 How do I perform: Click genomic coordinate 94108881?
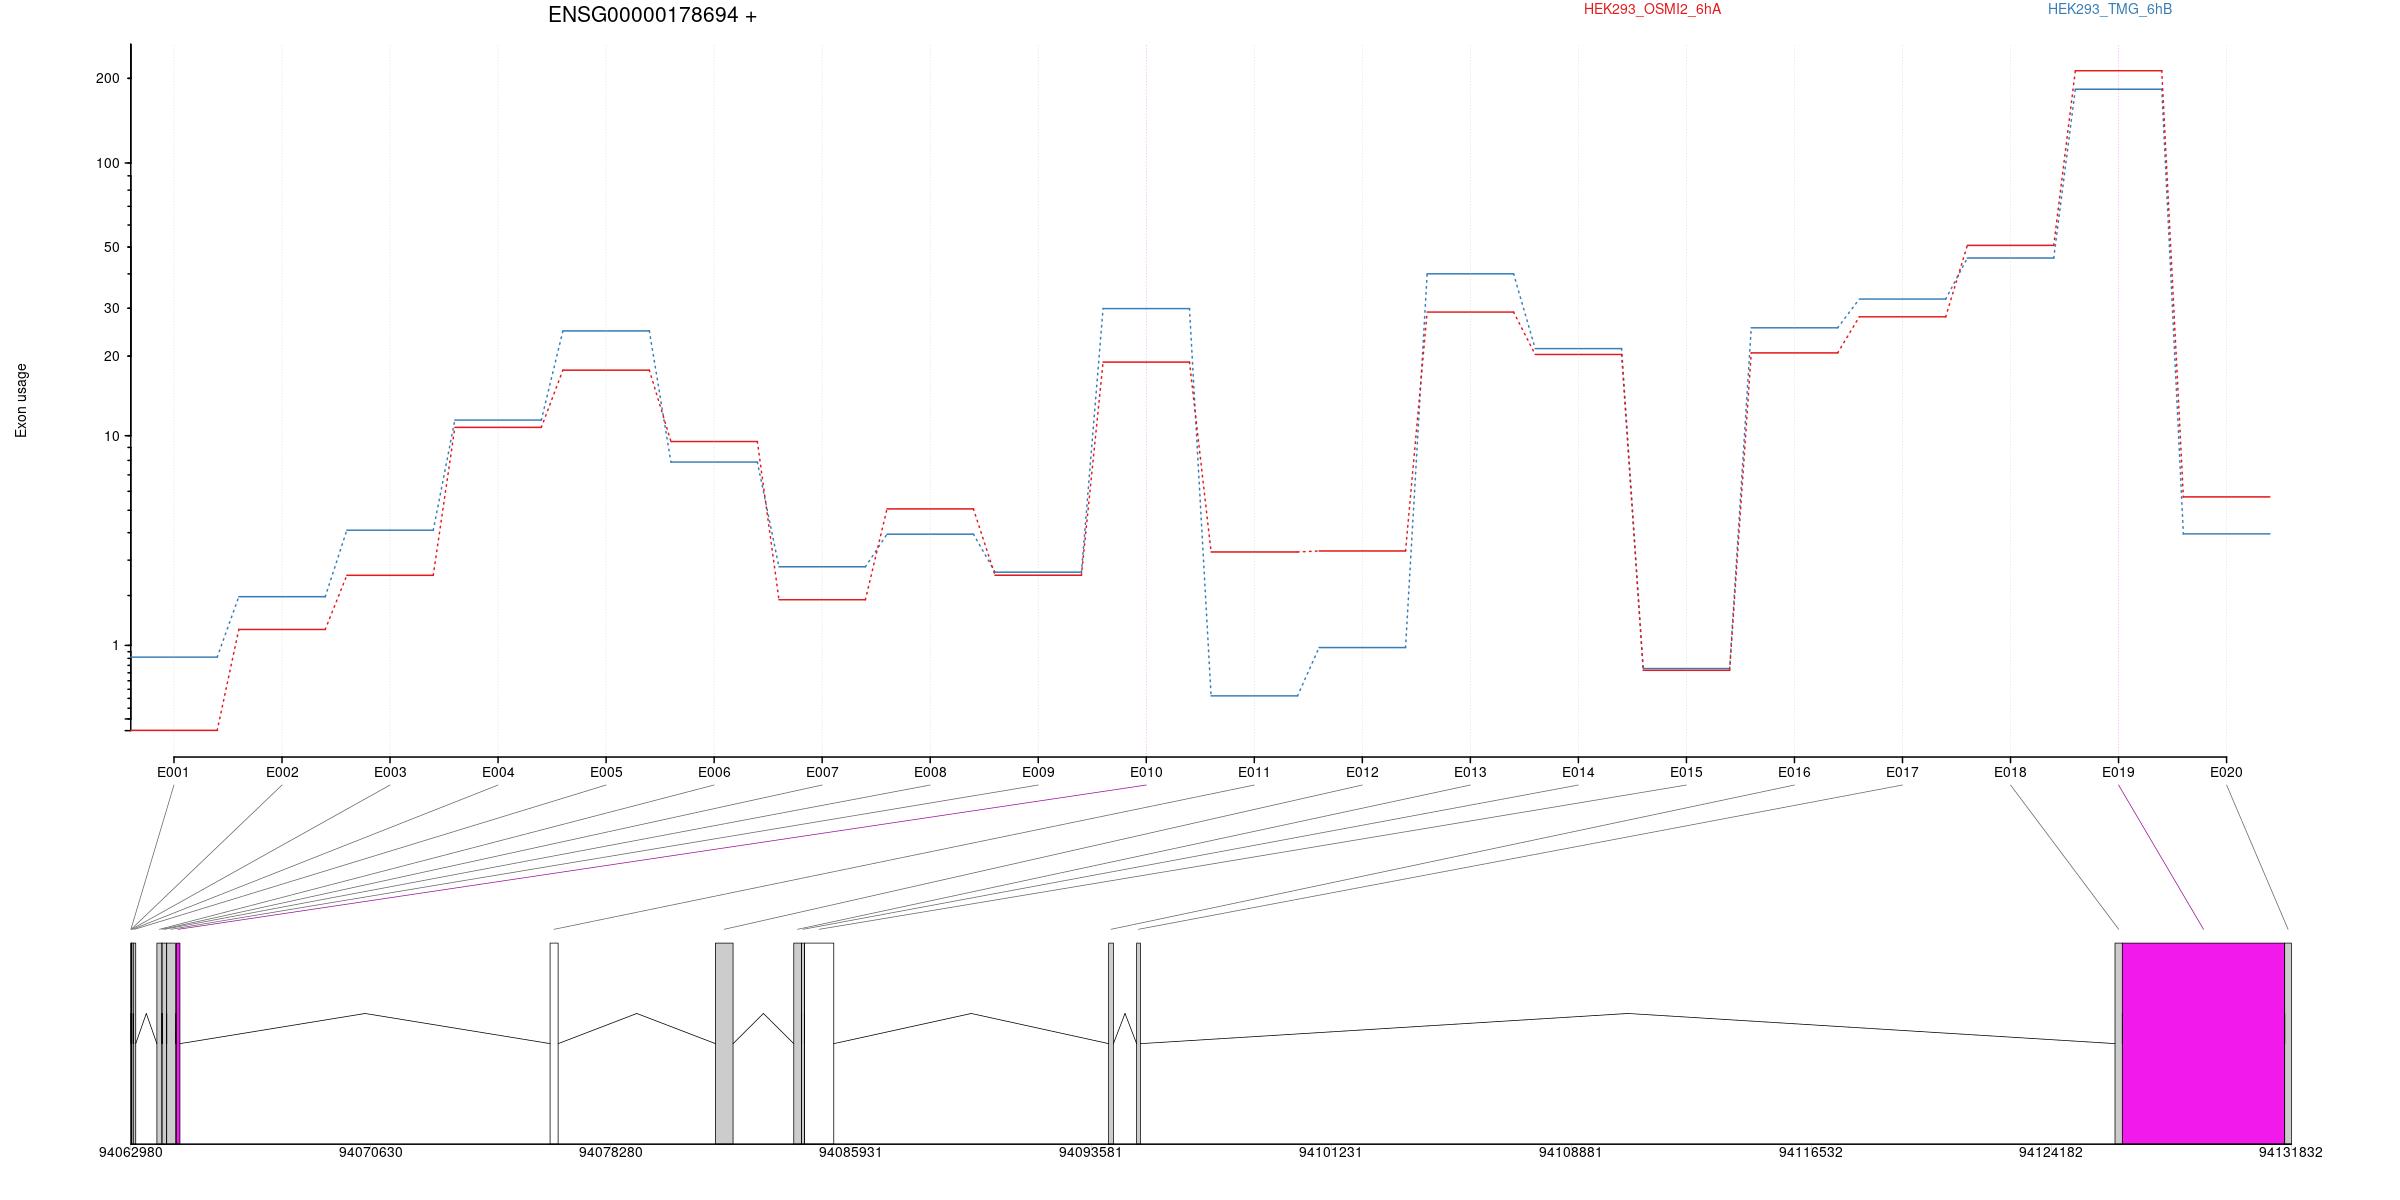[x=1570, y=1152]
